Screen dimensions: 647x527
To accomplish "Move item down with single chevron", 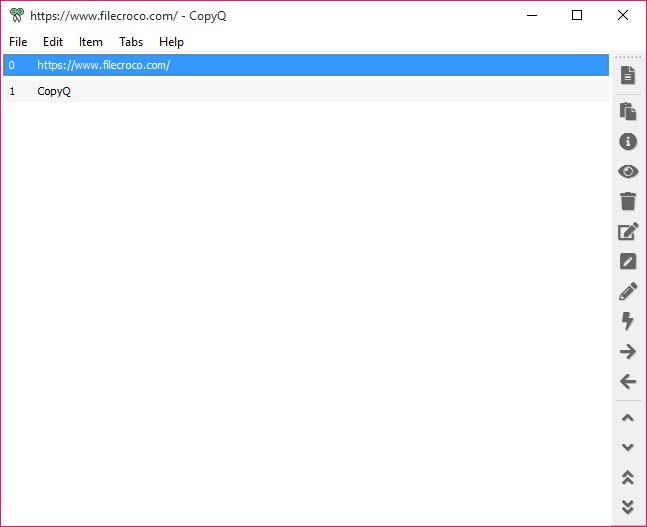I will pyautogui.click(x=628, y=447).
